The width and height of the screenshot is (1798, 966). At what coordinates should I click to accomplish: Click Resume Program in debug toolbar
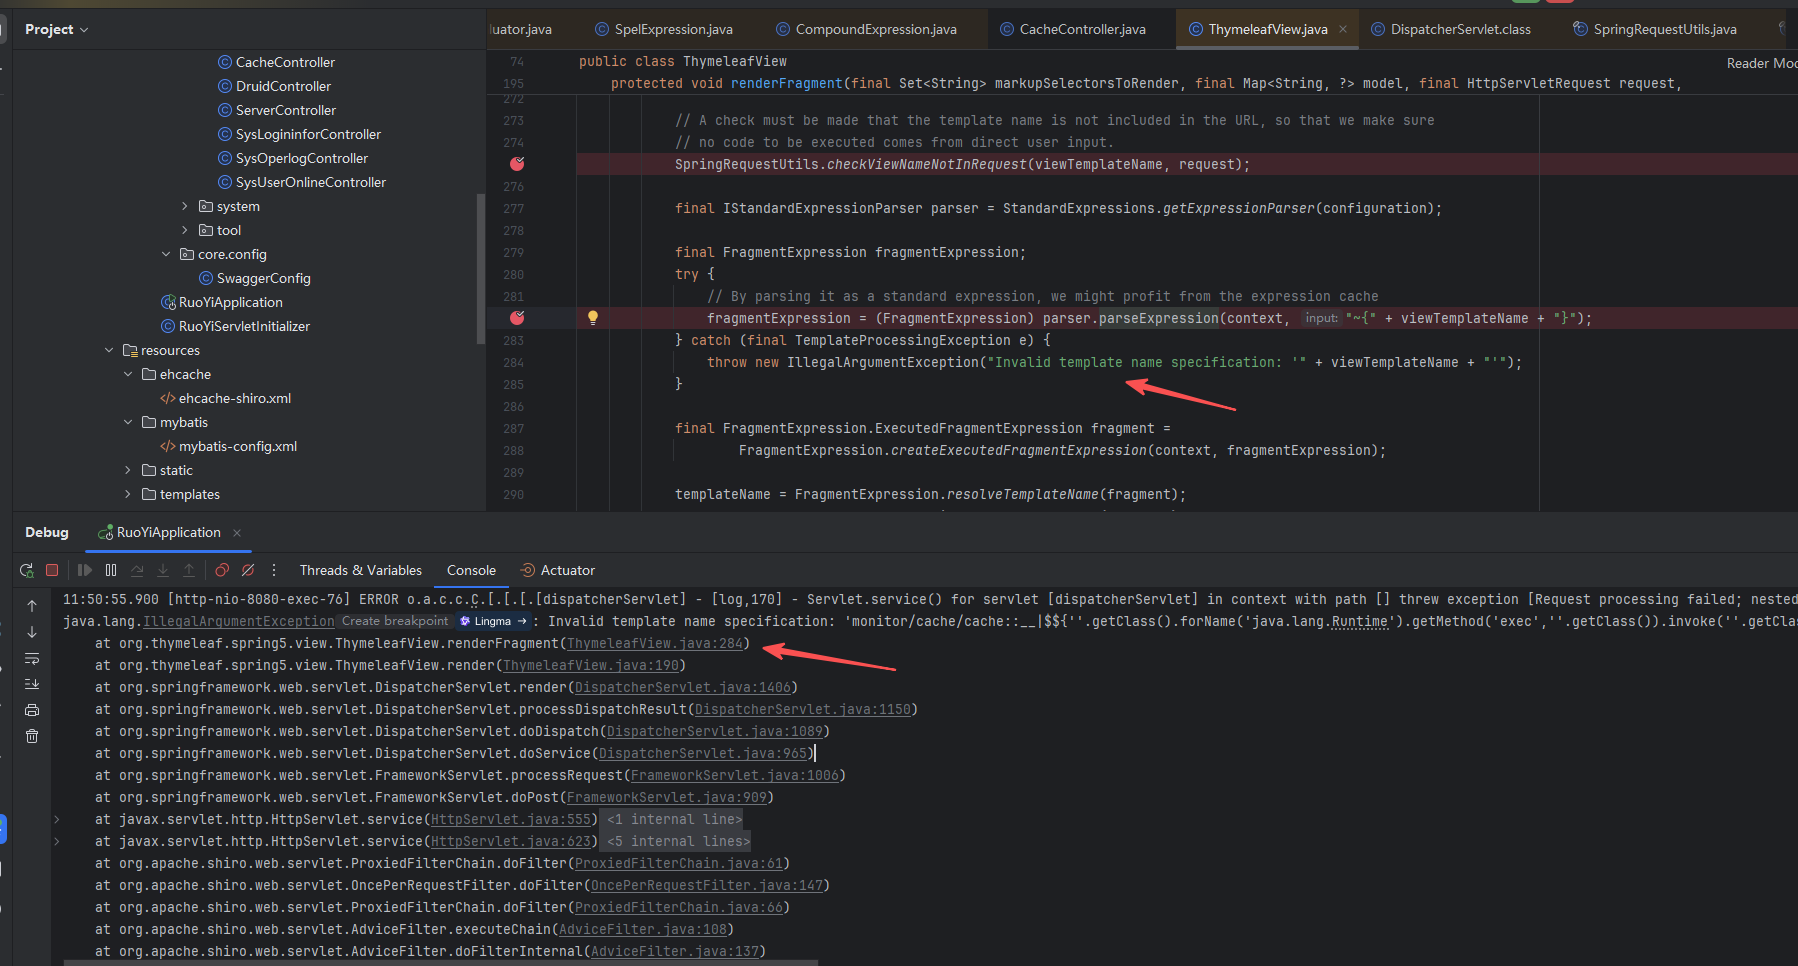tap(85, 570)
